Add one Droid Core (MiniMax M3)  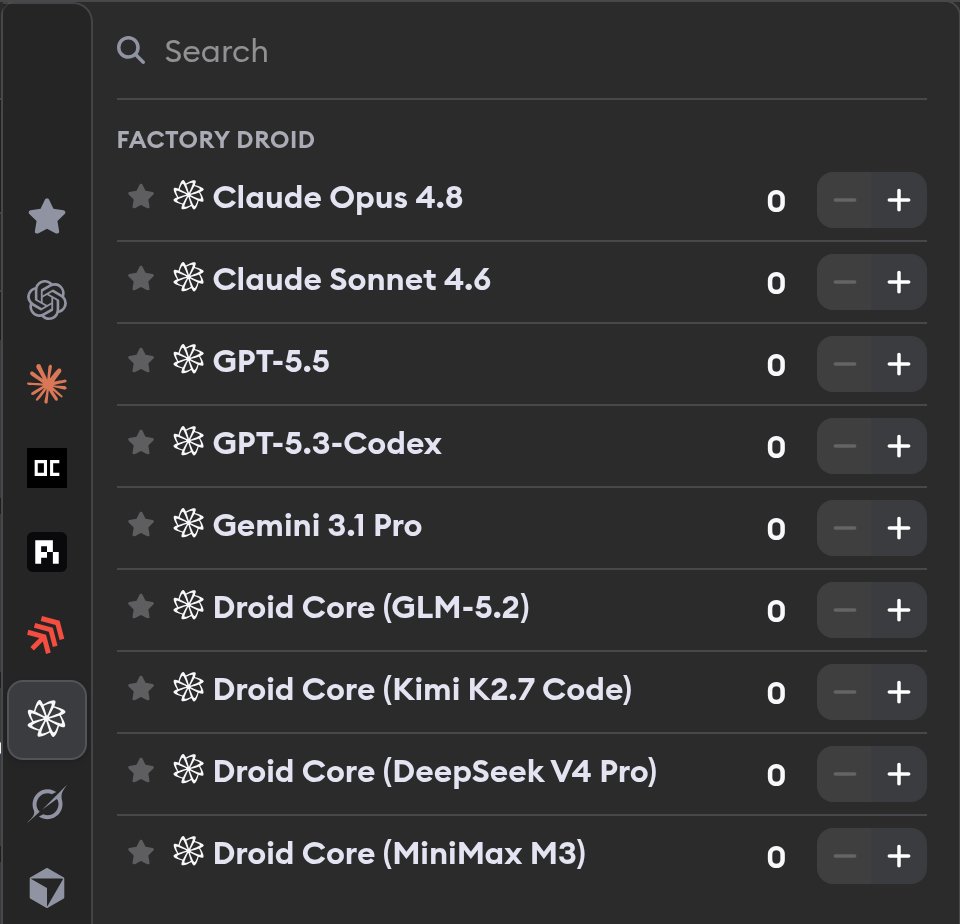click(899, 857)
